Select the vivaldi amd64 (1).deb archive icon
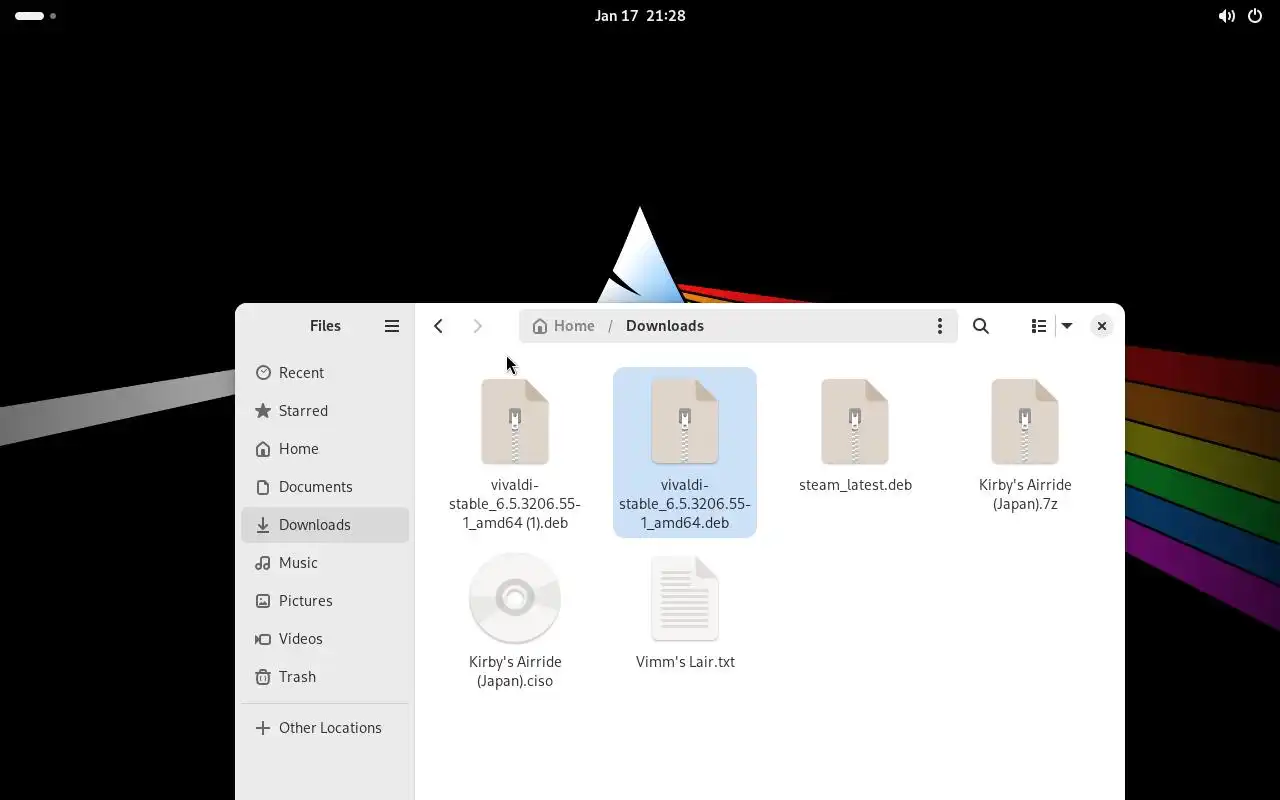 click(515, 421)
